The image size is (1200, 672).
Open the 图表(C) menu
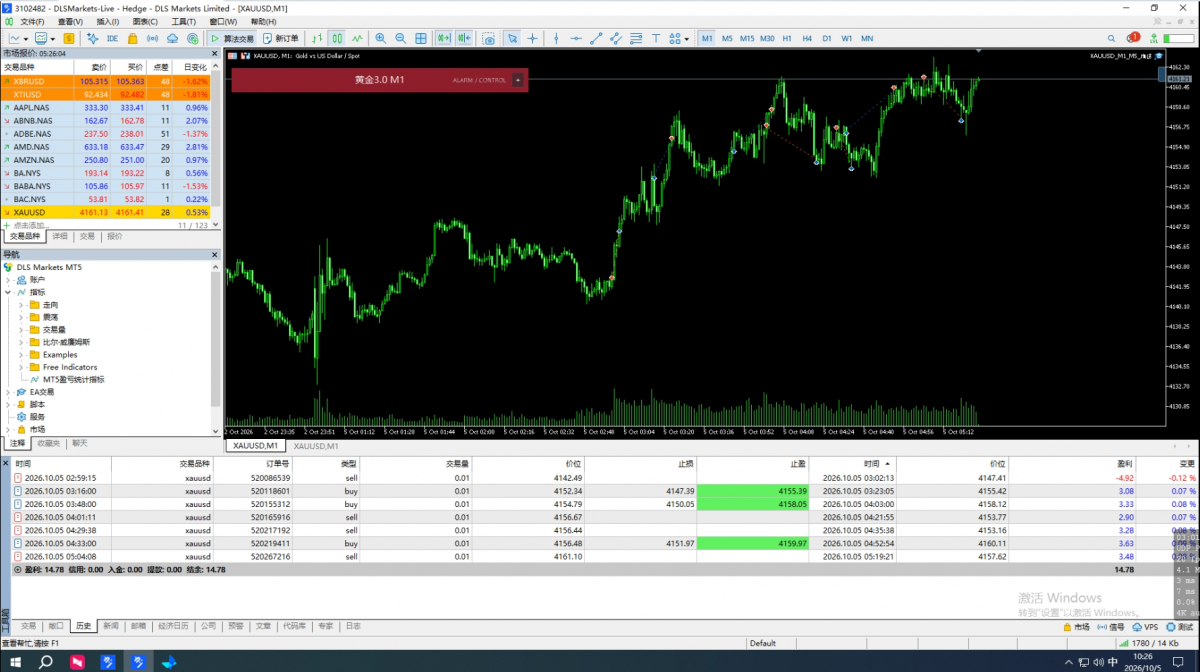pos(145,21)
